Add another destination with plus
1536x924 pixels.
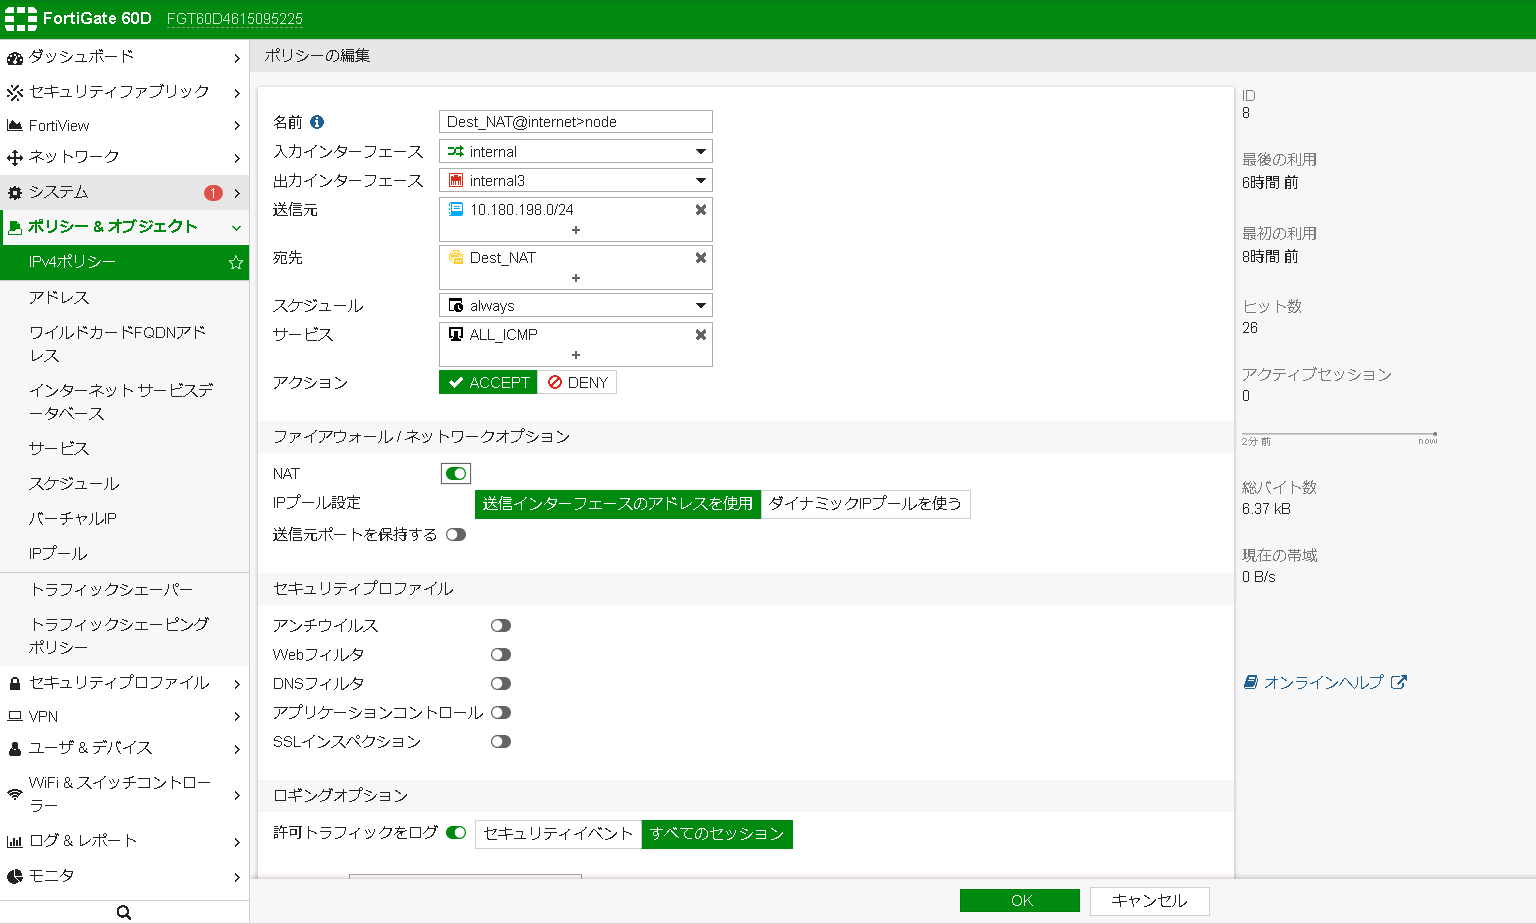click(x=576, y=278)
